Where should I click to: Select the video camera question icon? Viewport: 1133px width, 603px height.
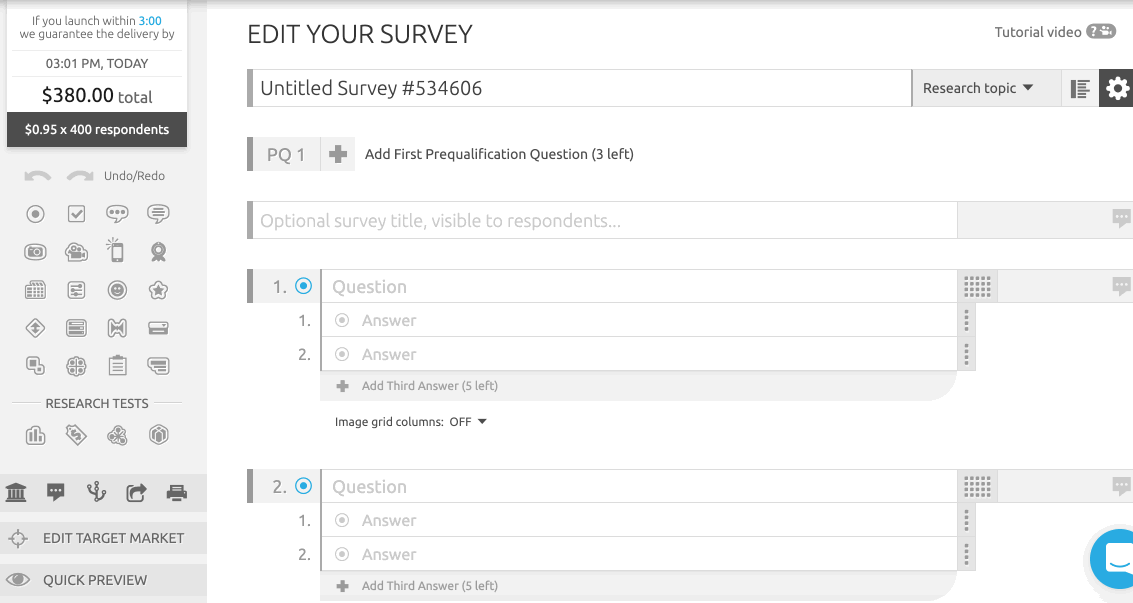pos(76,252)
